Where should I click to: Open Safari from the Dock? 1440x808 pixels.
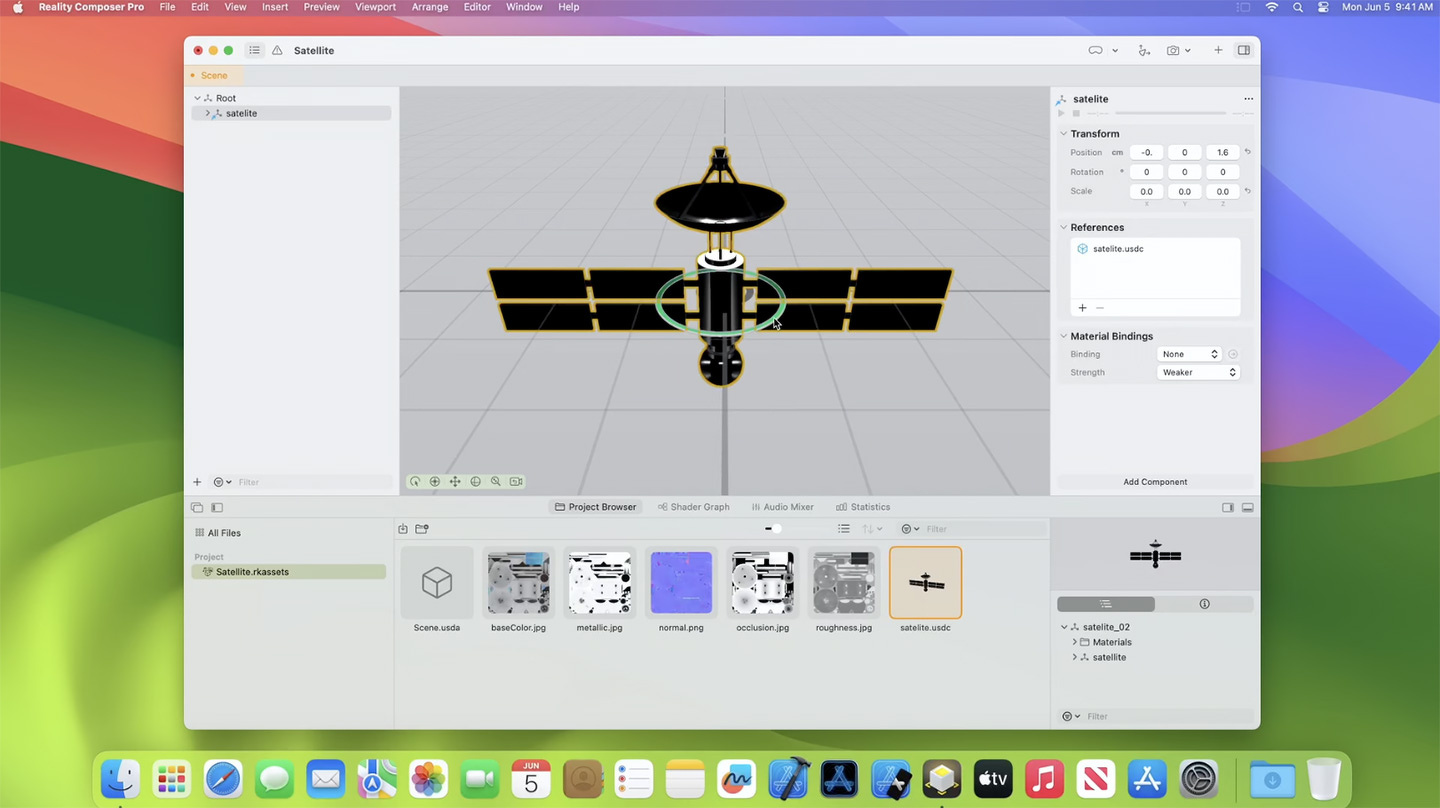click(x=223, y=778)
